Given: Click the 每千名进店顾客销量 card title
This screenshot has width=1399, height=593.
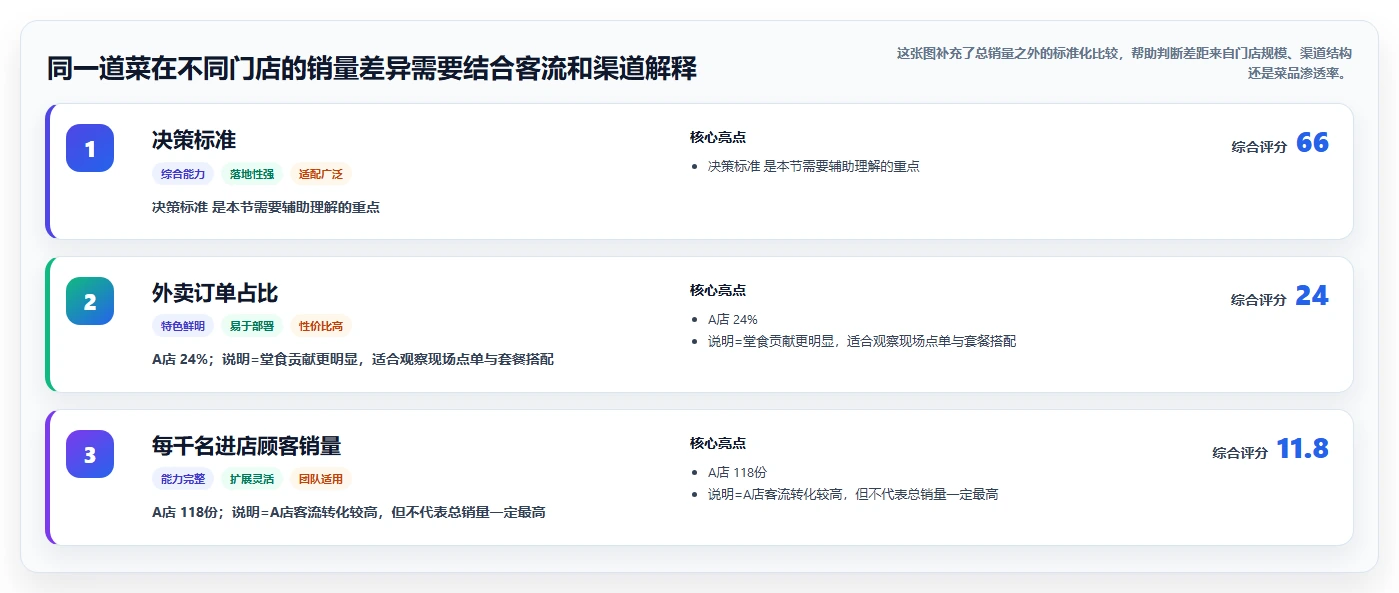Looking at the screenshot, I should (247, 446).
